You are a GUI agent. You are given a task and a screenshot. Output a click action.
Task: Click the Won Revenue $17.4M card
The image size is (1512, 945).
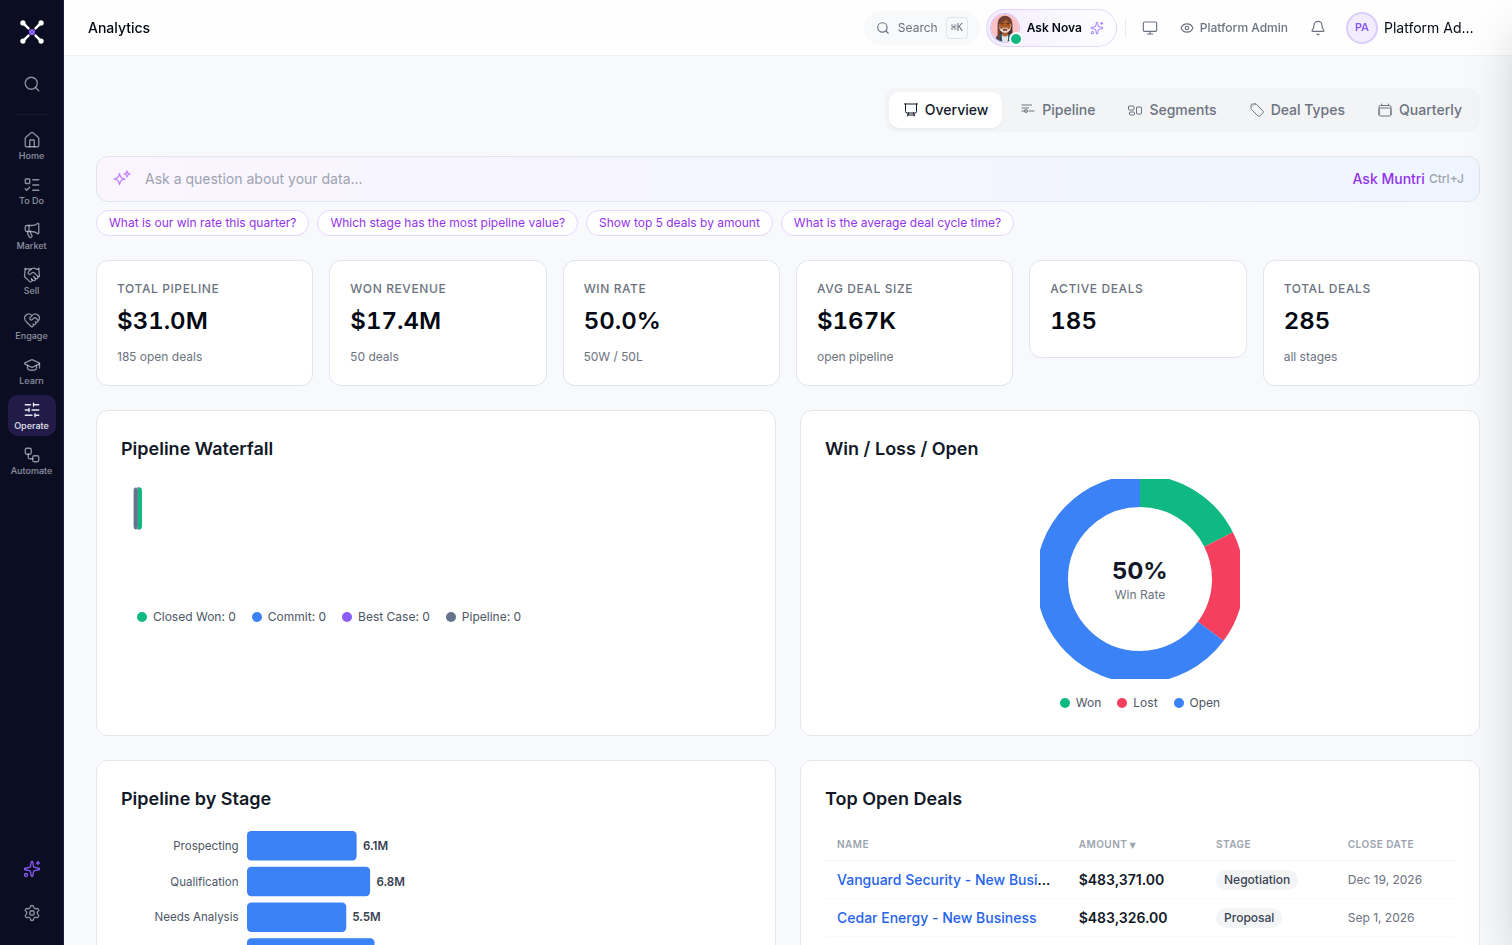click(438, 323)
